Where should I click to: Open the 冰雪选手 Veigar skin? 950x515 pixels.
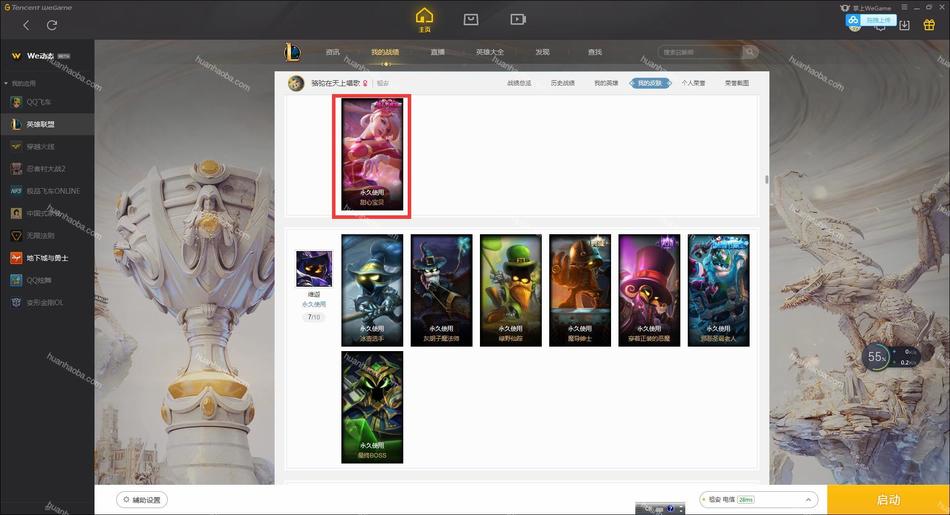click(x=372, y=290)
